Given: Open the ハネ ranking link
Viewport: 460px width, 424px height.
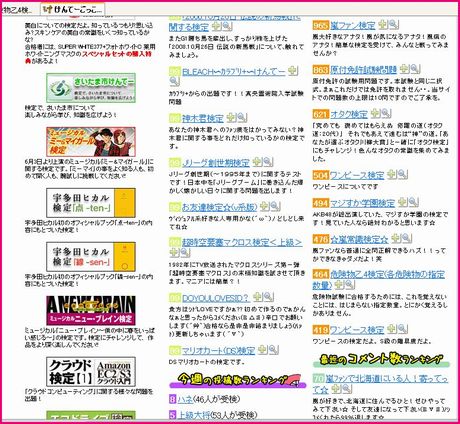Looking at the screenshot, I should 185,399.
